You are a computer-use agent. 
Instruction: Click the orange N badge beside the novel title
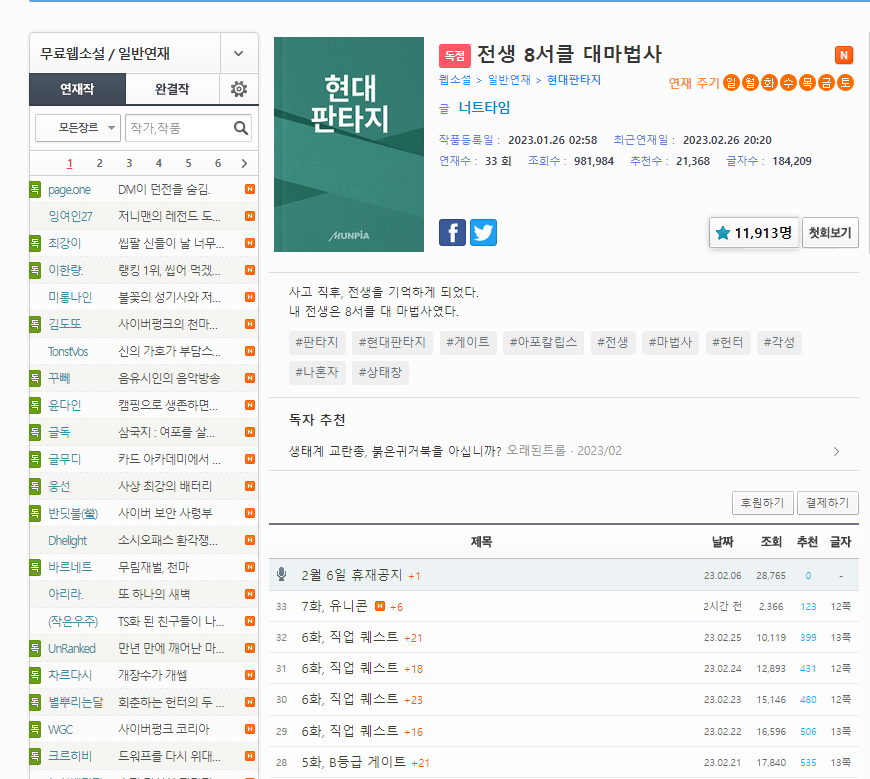pyautogui.click(x=843, y=55)
